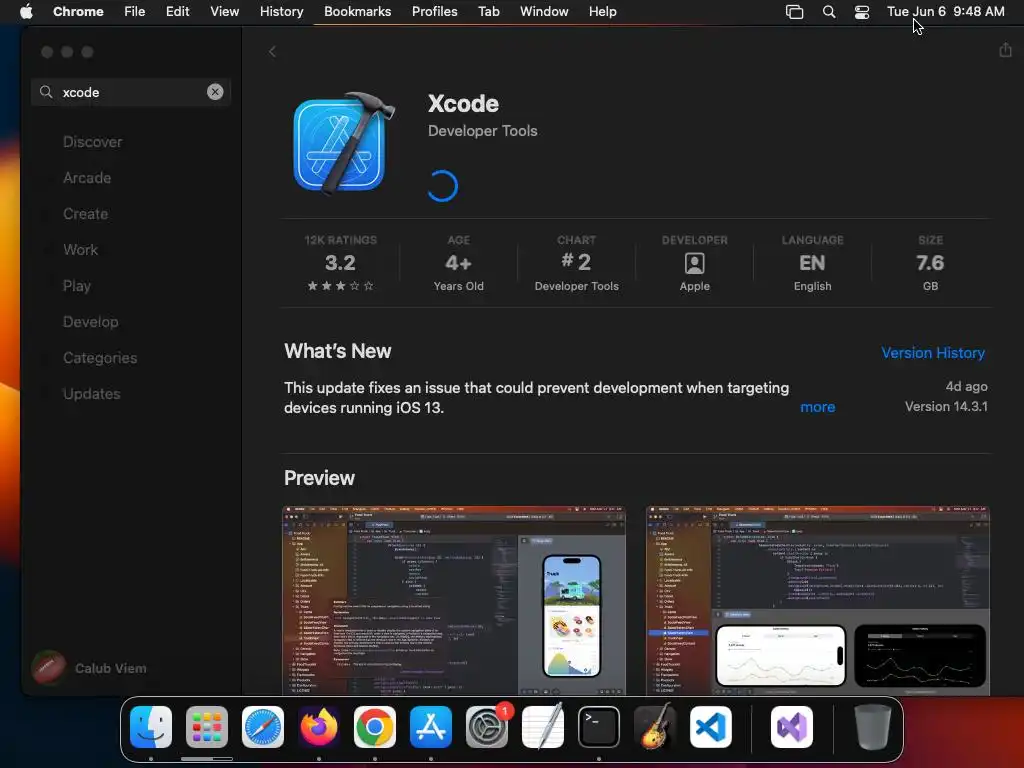Image resolution: width=1024 pixels, height=768 pixels.
Task: Open Spotlight search in menu bar
Action: coord(829,12)
